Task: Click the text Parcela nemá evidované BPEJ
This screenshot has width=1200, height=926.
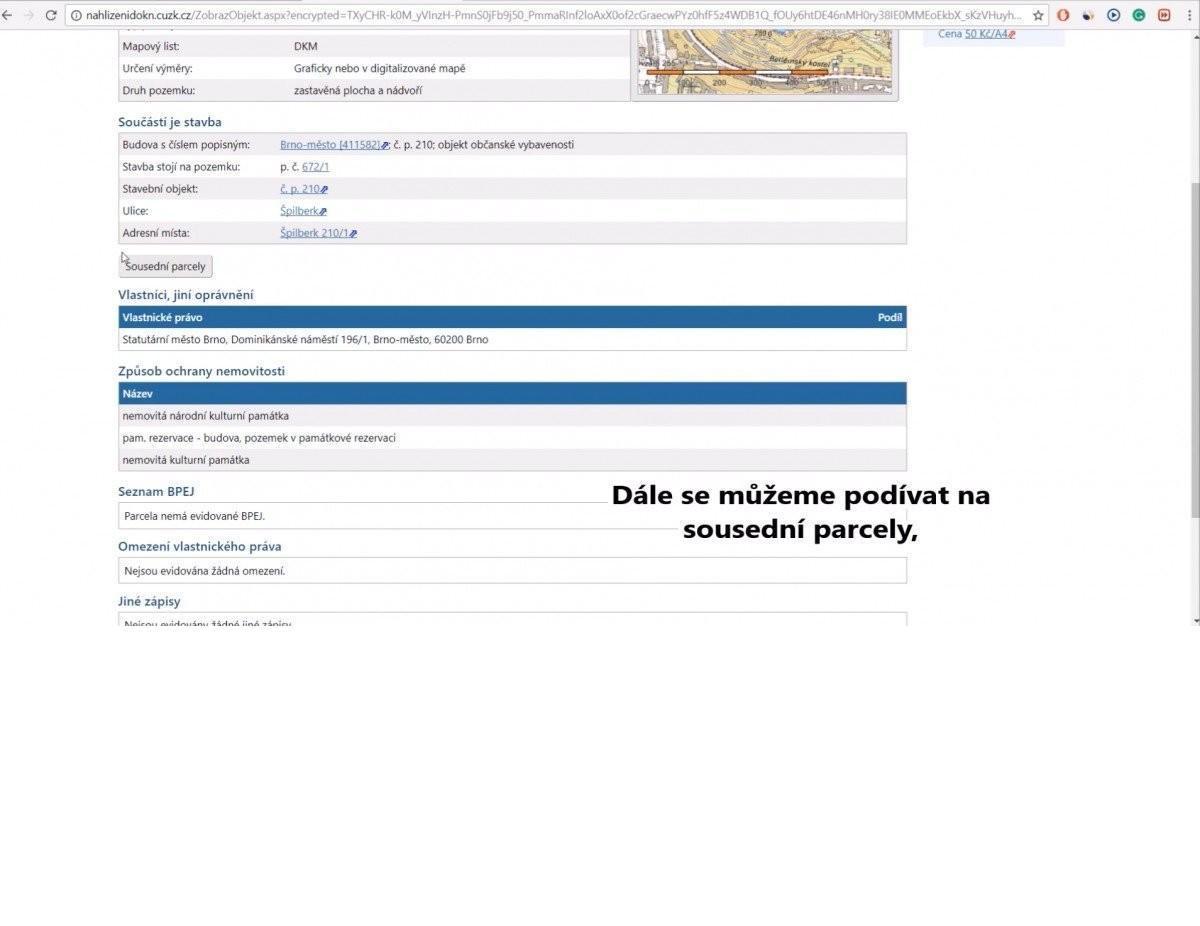Action: pos(194,516)
